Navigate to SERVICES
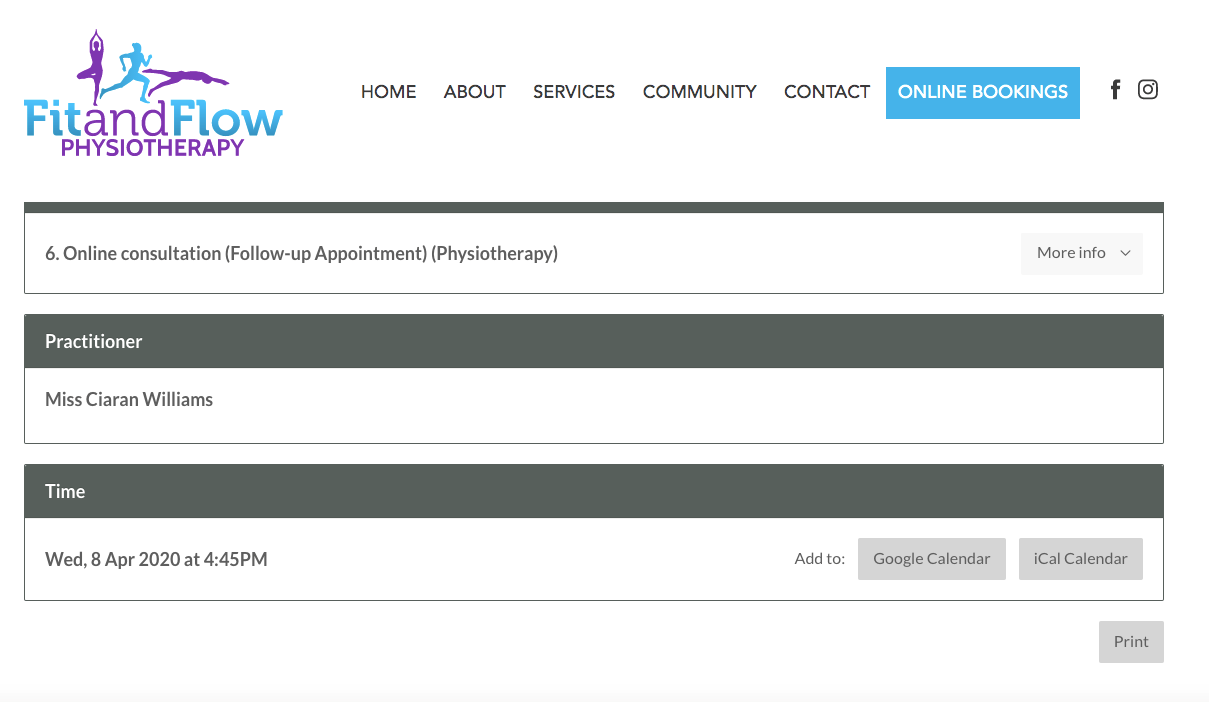The height and width of the screenshot is (702, 1209). 574,91
